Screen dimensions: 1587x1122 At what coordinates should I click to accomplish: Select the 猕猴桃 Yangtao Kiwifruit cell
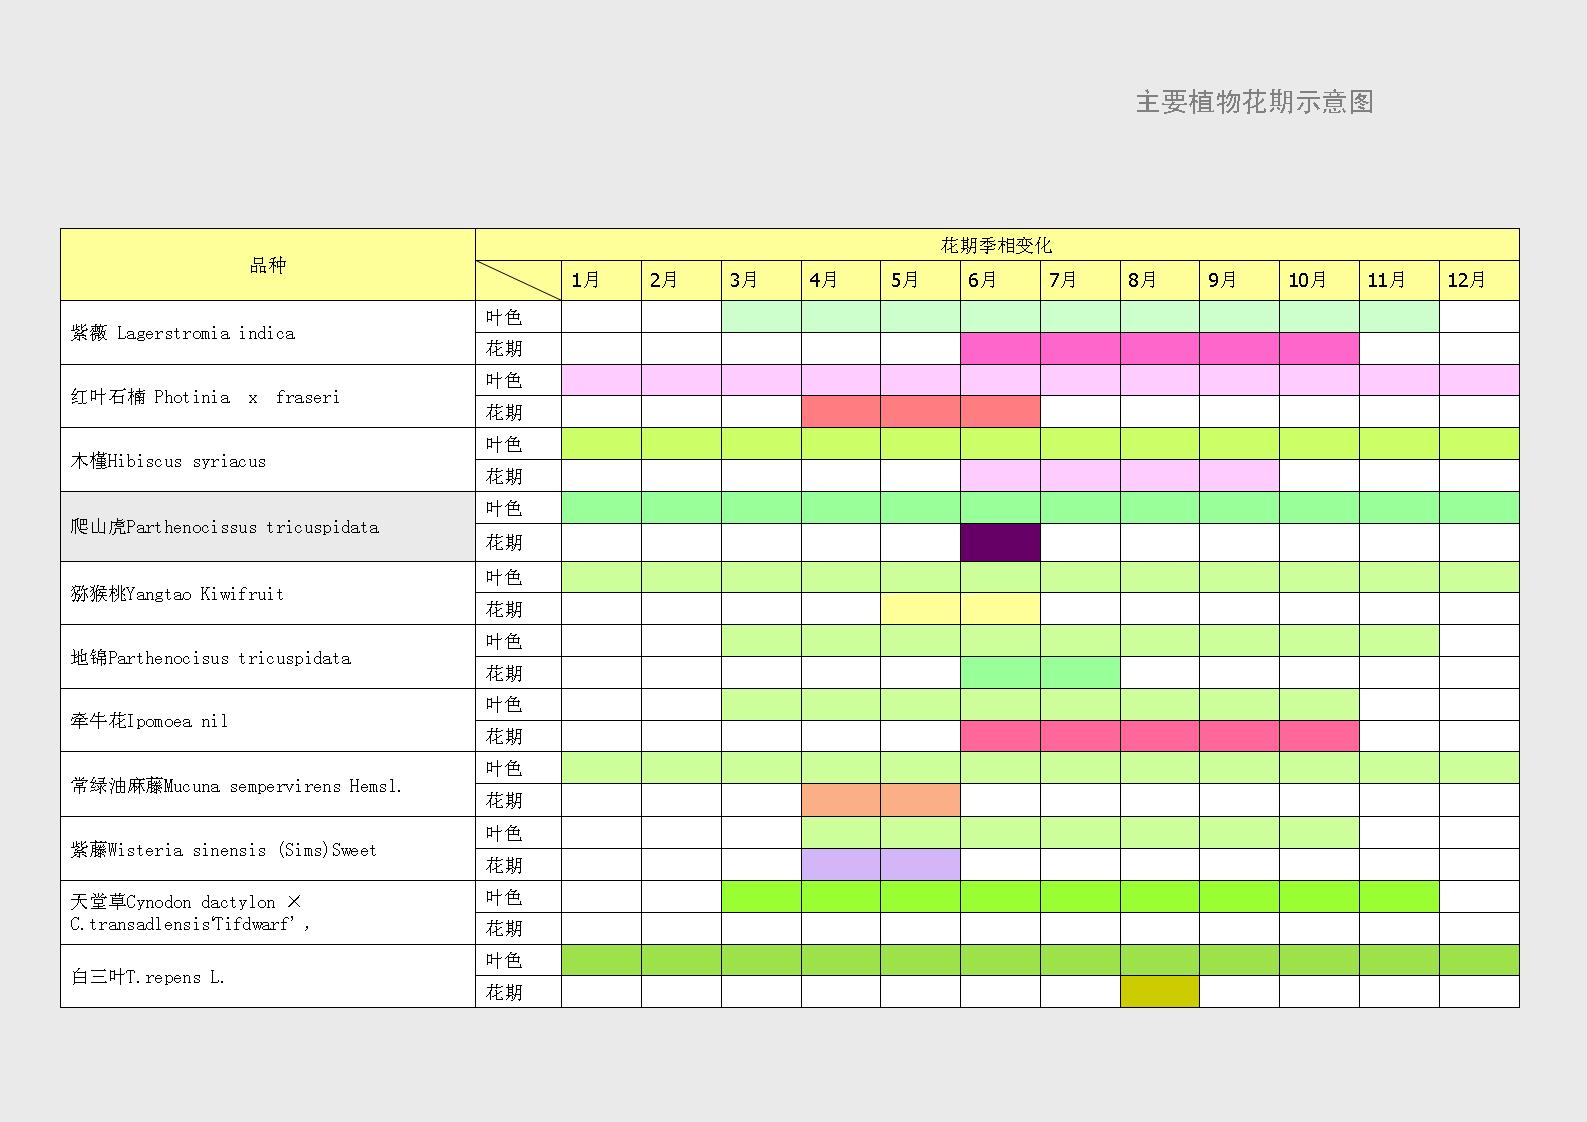267,594
